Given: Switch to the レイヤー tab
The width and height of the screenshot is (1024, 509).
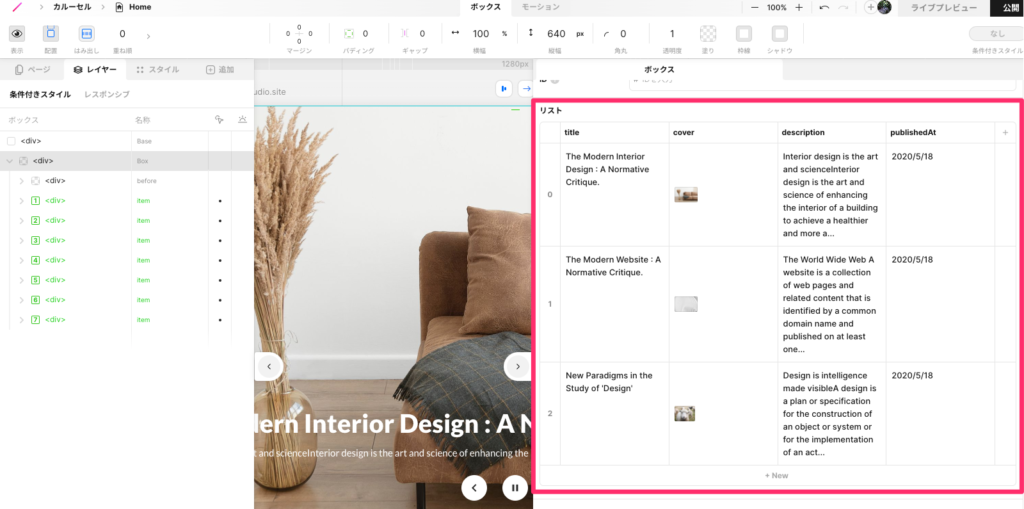Looking at the screenshot, I should [95, 69].
